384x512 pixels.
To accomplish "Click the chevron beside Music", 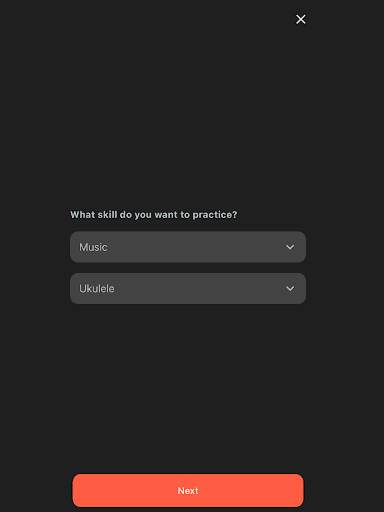I will click(290, 247).
